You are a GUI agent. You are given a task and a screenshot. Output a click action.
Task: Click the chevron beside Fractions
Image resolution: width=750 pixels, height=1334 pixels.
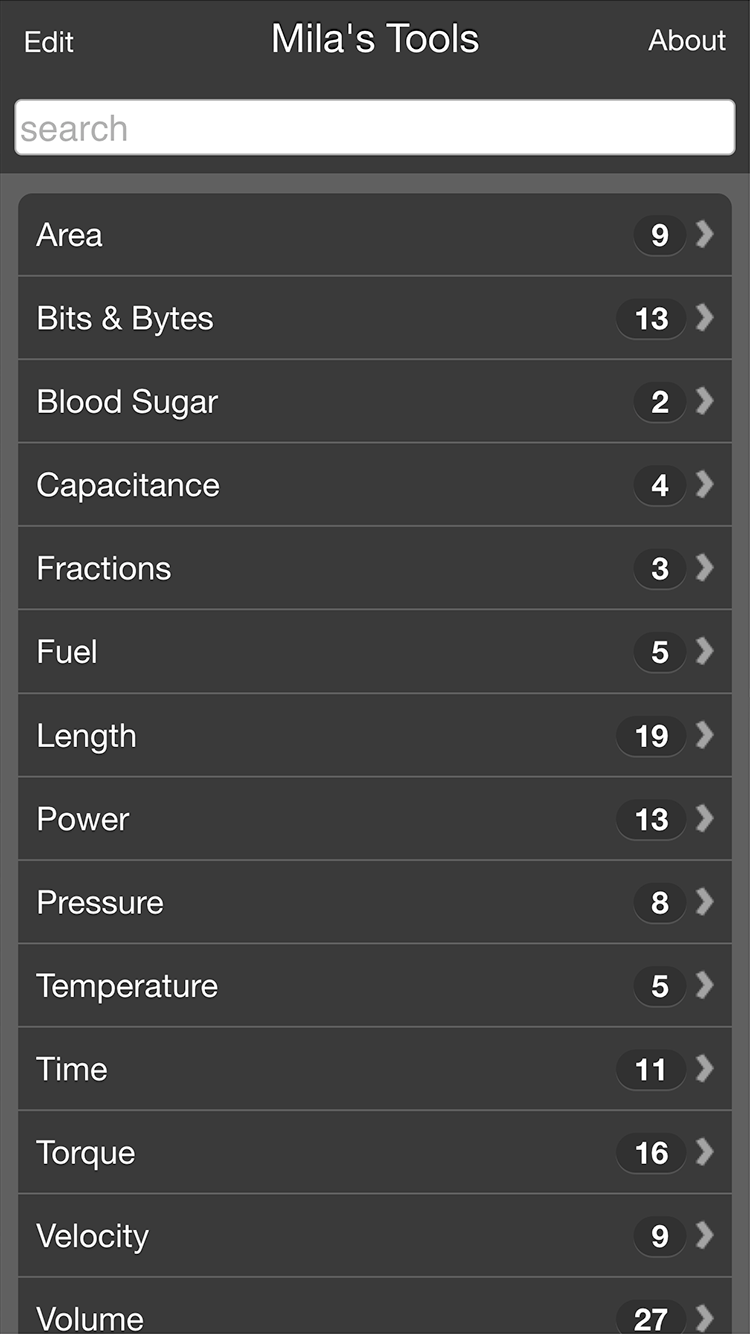(705, 568)
